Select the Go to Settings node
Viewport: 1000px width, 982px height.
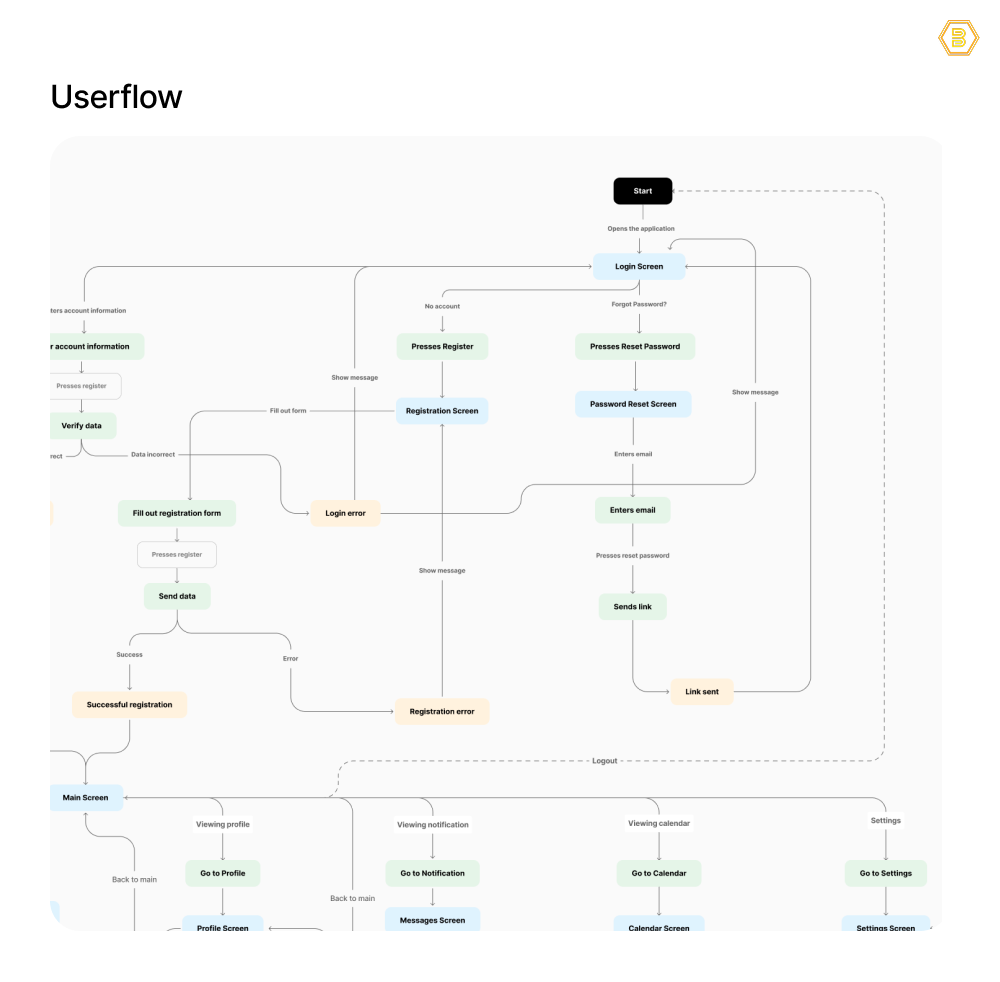point(885,873)
